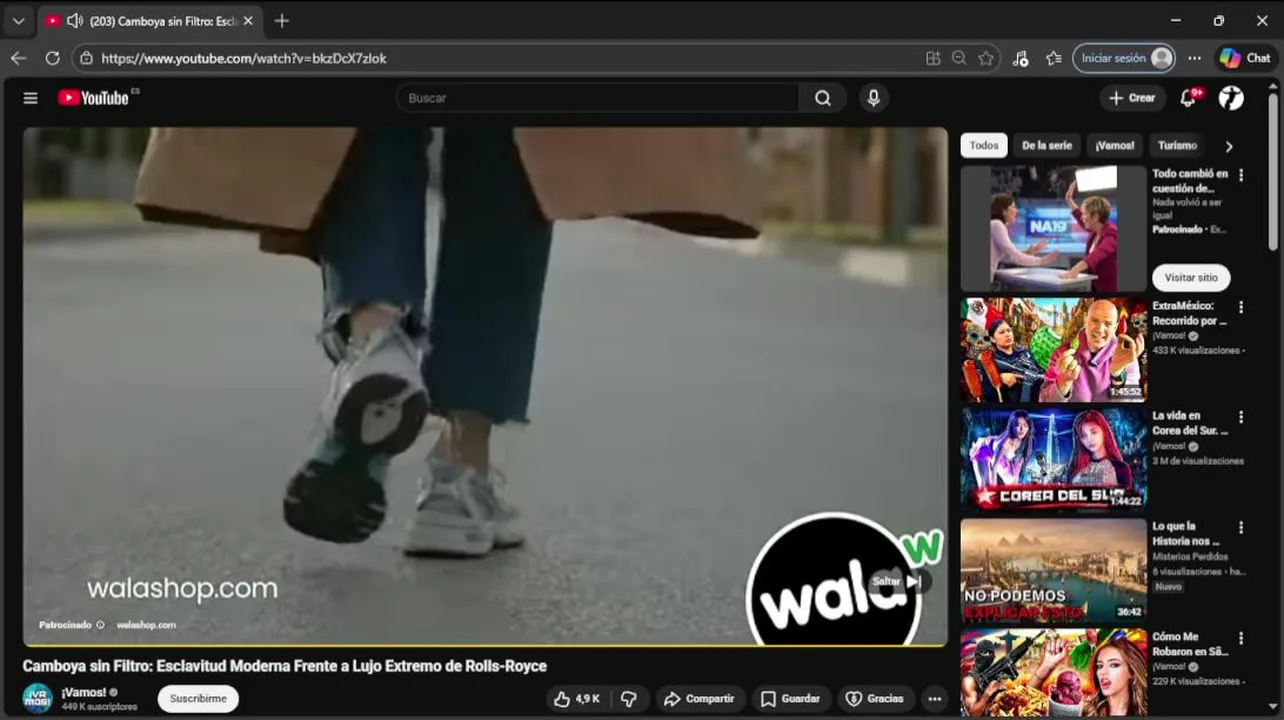Subscribe with the Suscribirme button
Image resolution: width=1284 pixels, height=720 pixels.
click(x=198, y=698)
